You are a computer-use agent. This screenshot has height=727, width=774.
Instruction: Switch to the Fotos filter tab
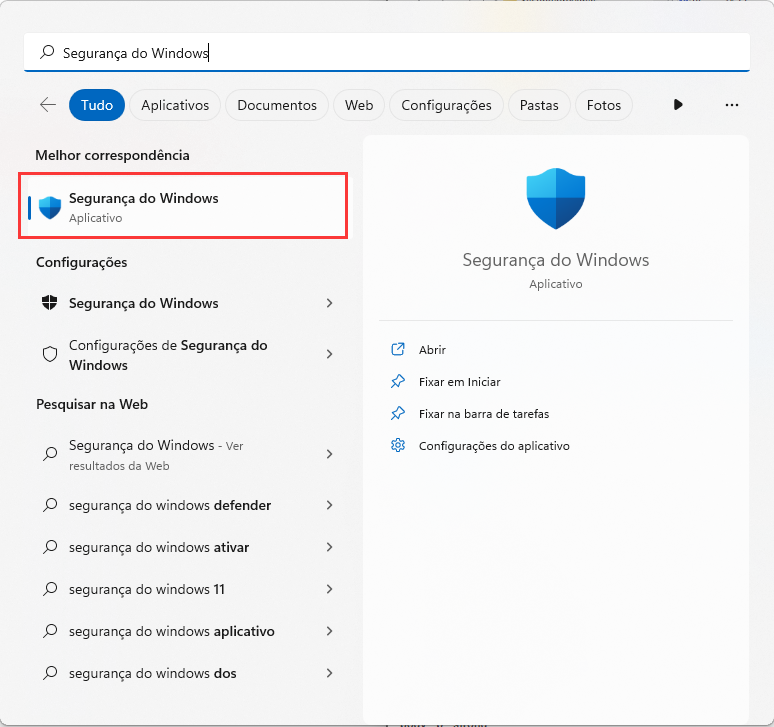604,105
